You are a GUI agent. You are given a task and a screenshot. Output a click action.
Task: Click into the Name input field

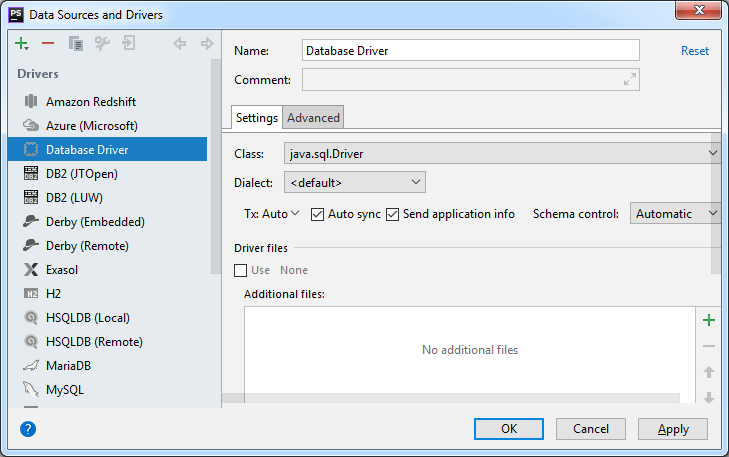pos(470,51)
